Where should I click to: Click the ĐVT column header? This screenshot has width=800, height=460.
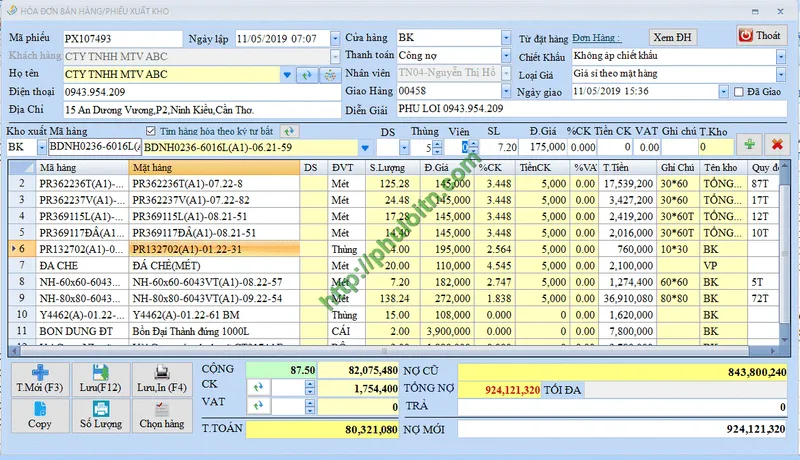click(x=346, y=167)
